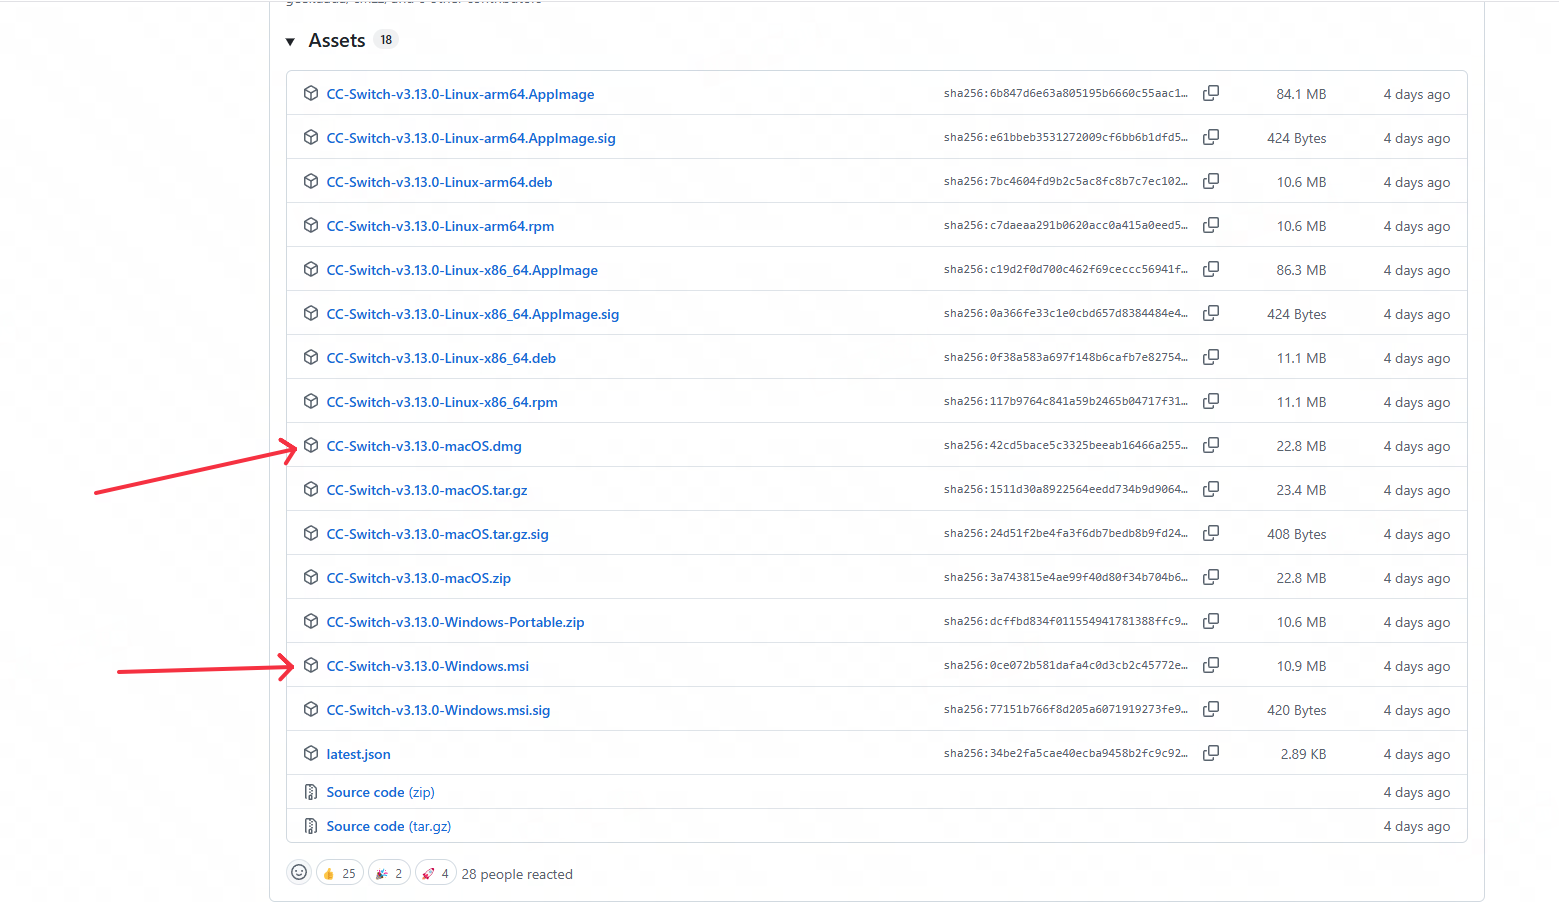Download CC-Switch-v3.13.0-Linux-x86_64.AppImage

[462, 270]
